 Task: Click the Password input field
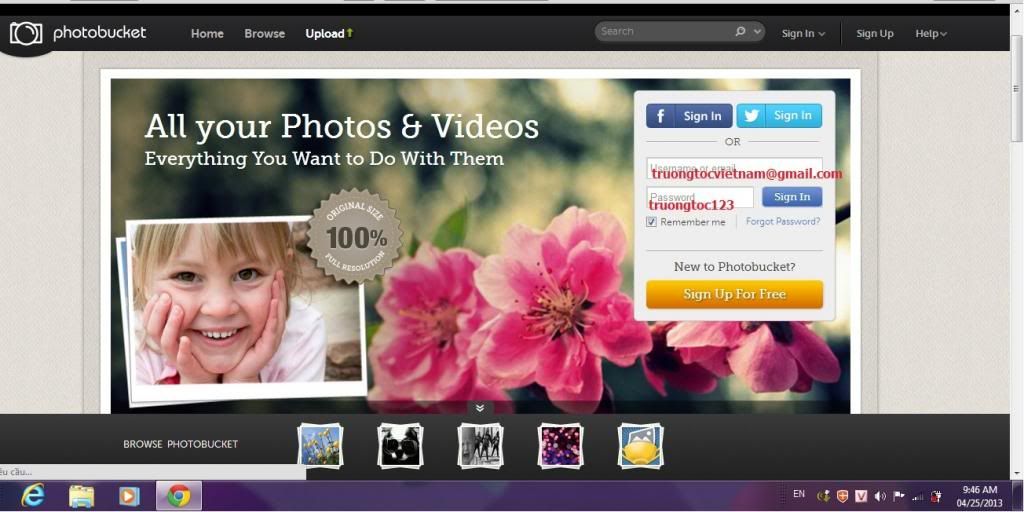(x=700, y=197)
